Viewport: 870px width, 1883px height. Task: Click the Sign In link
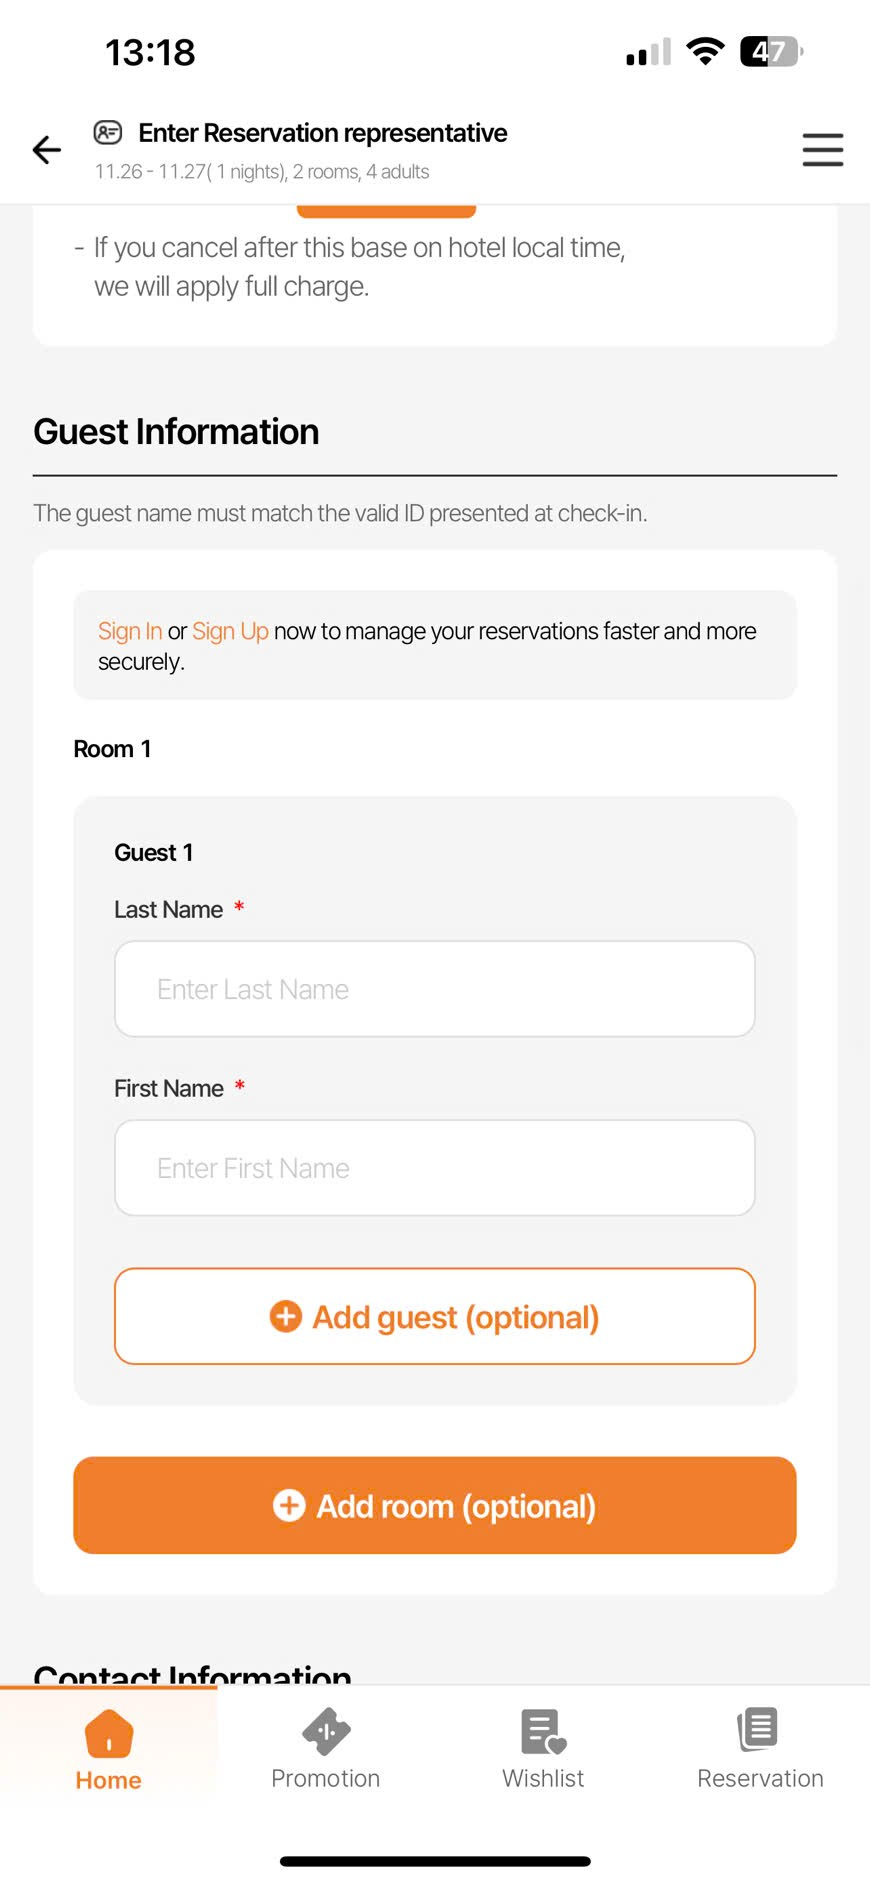130,631
